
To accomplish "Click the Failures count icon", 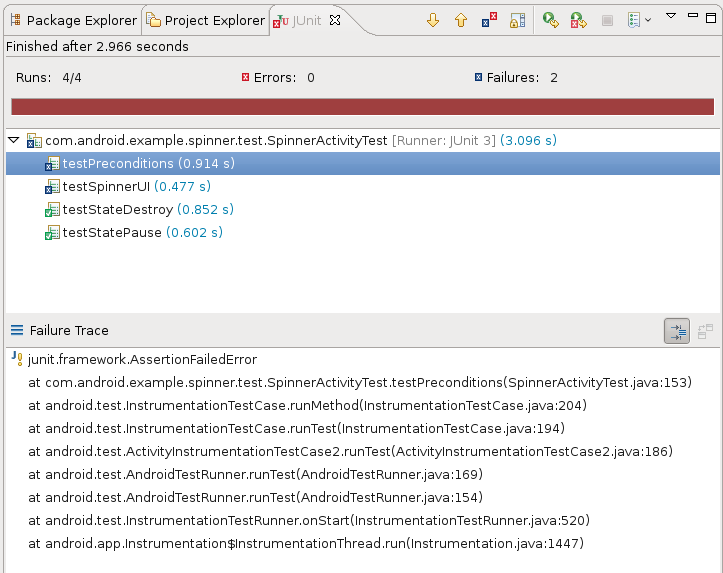I will [478, 77].
